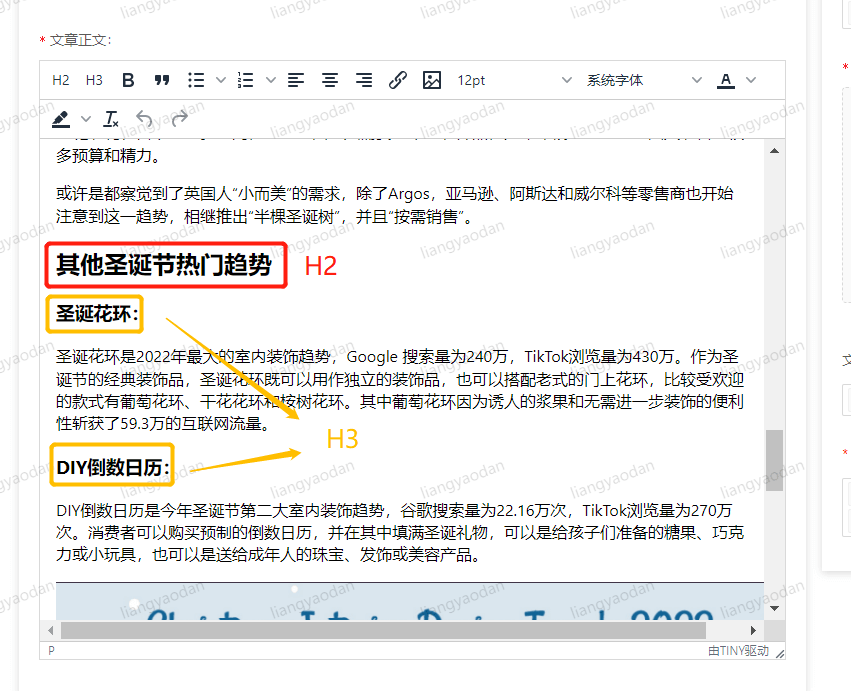Clear formatting from the selected text
This screenshot has width=851, height=691.
[111, 119]
